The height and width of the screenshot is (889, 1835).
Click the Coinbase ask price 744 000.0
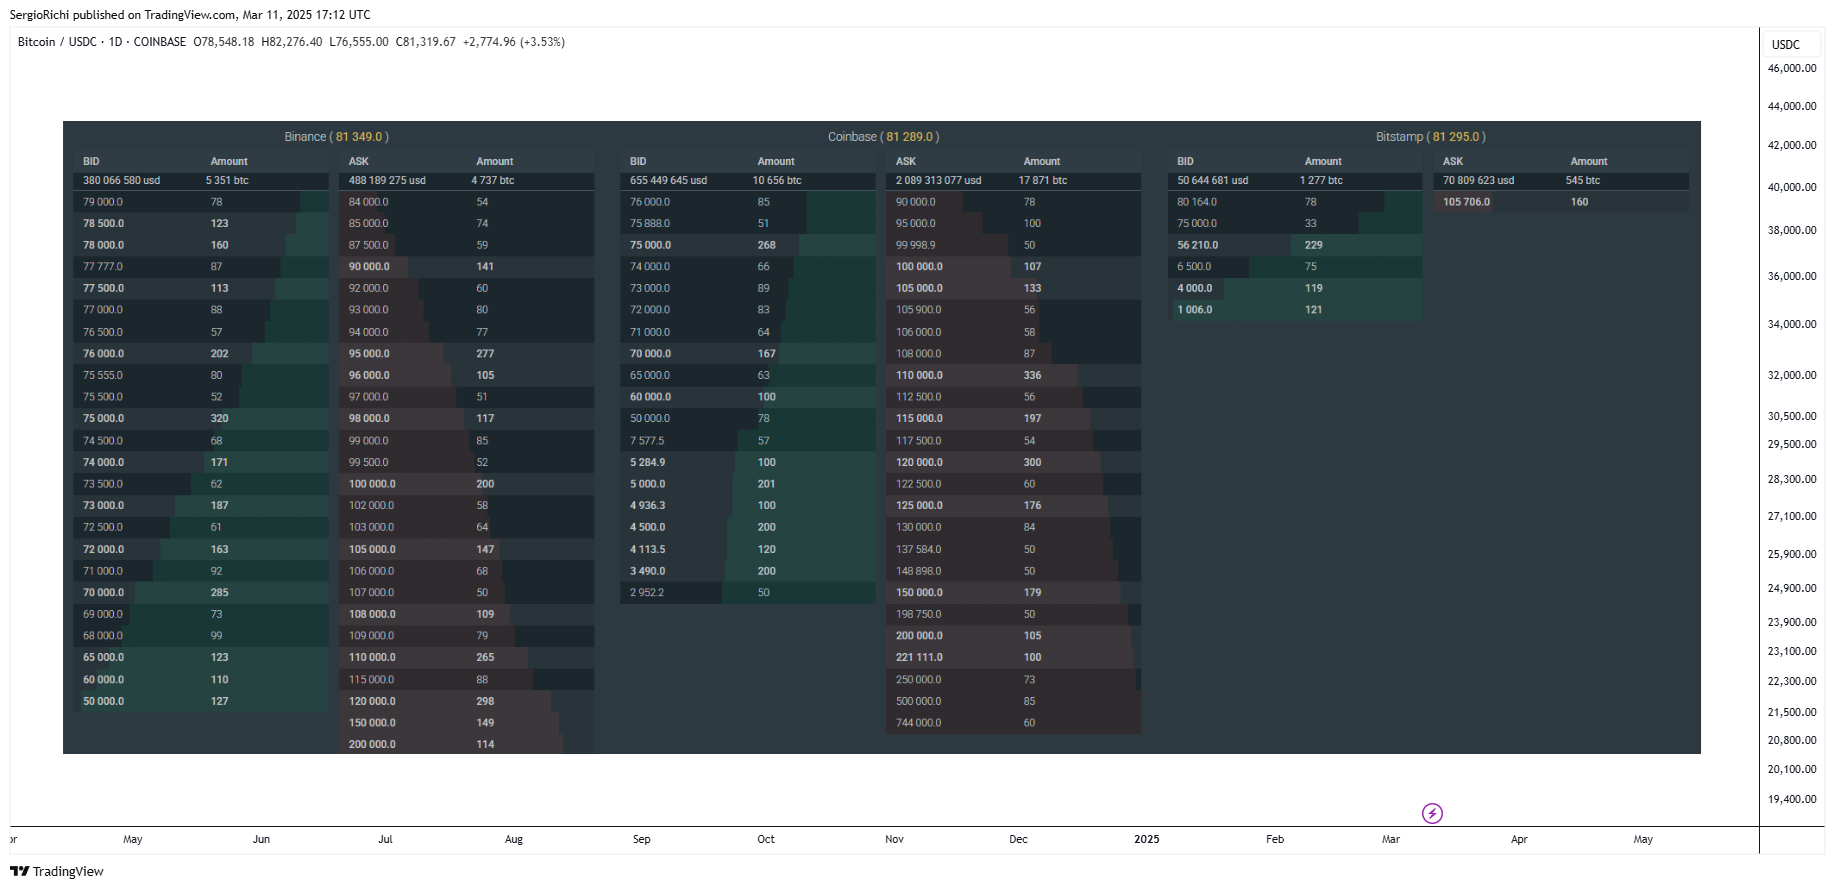pyautogui.click(x=918, y=723)
